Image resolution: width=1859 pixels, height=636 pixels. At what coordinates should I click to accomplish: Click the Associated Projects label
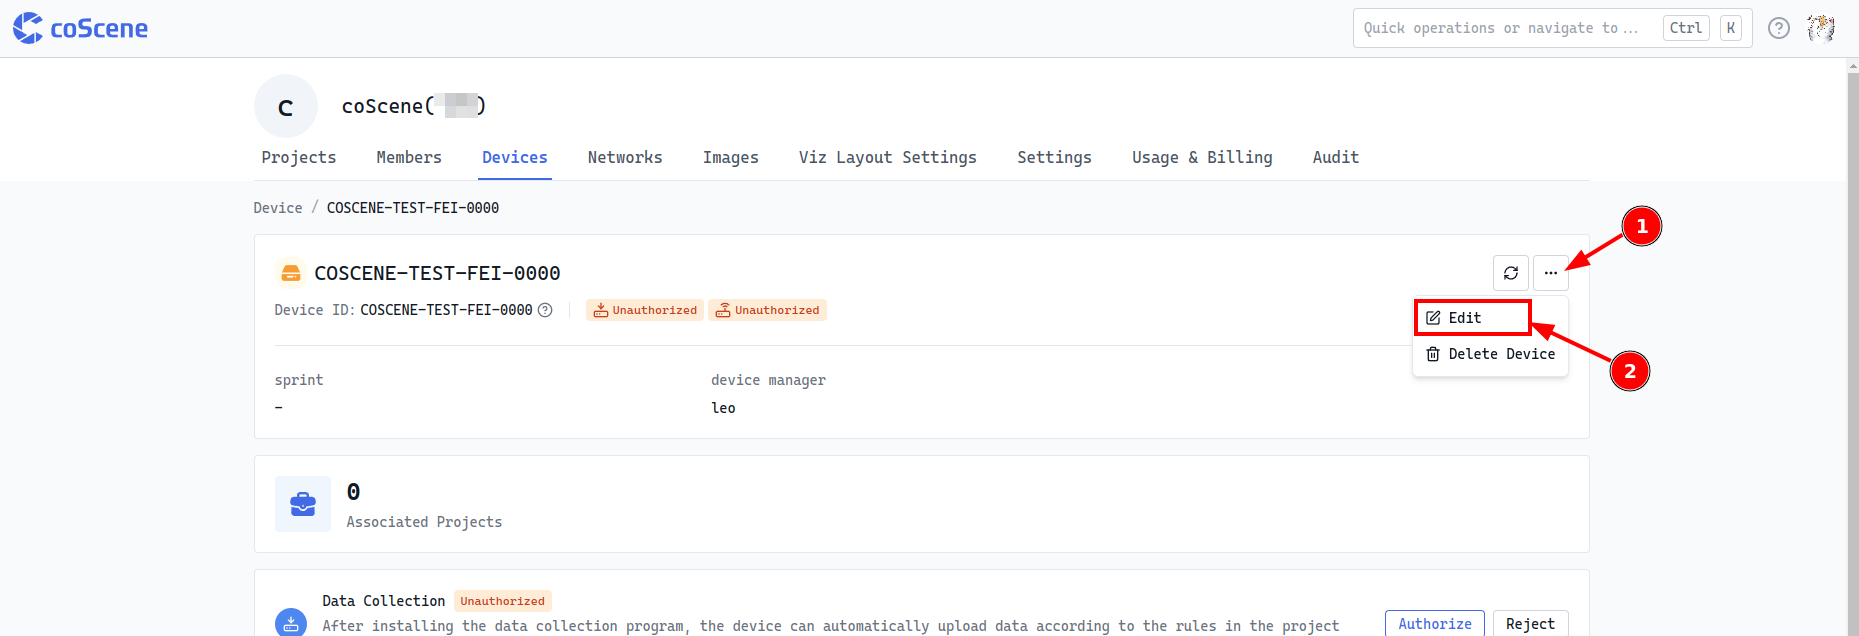[424, 522]
